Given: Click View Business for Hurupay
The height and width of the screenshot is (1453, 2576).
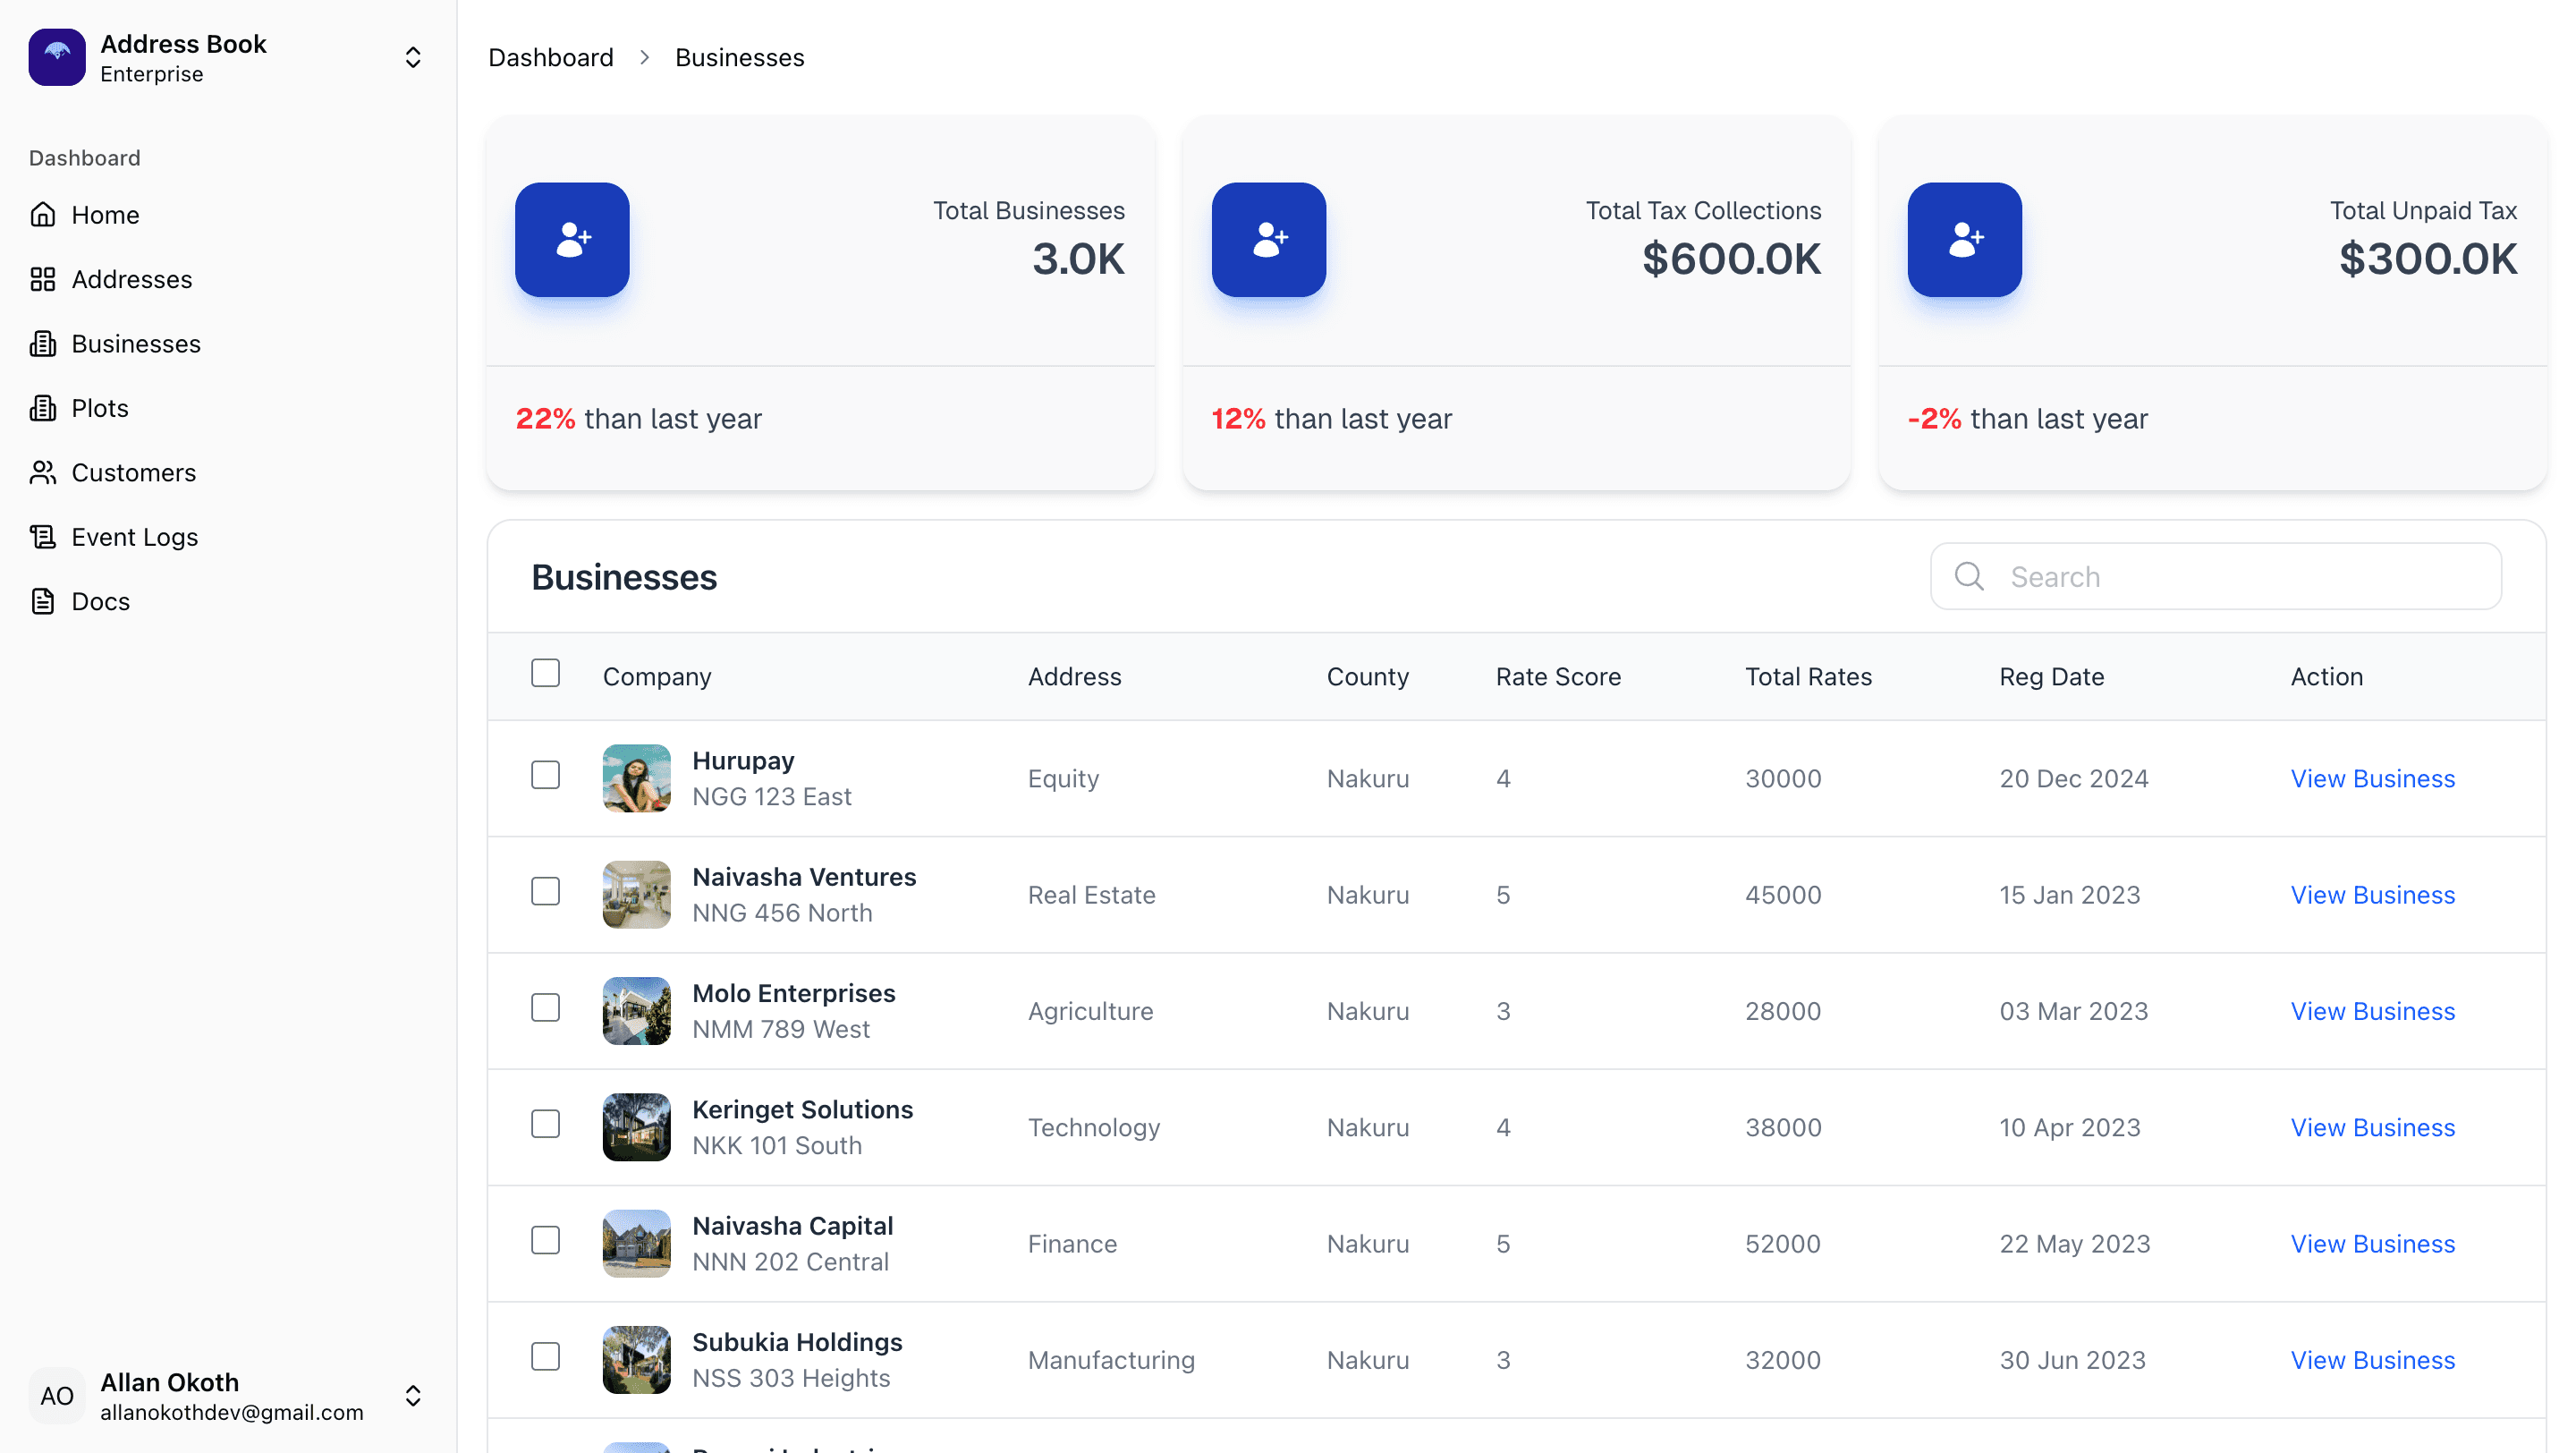Looking at the screenshot, I should 2373,778.
